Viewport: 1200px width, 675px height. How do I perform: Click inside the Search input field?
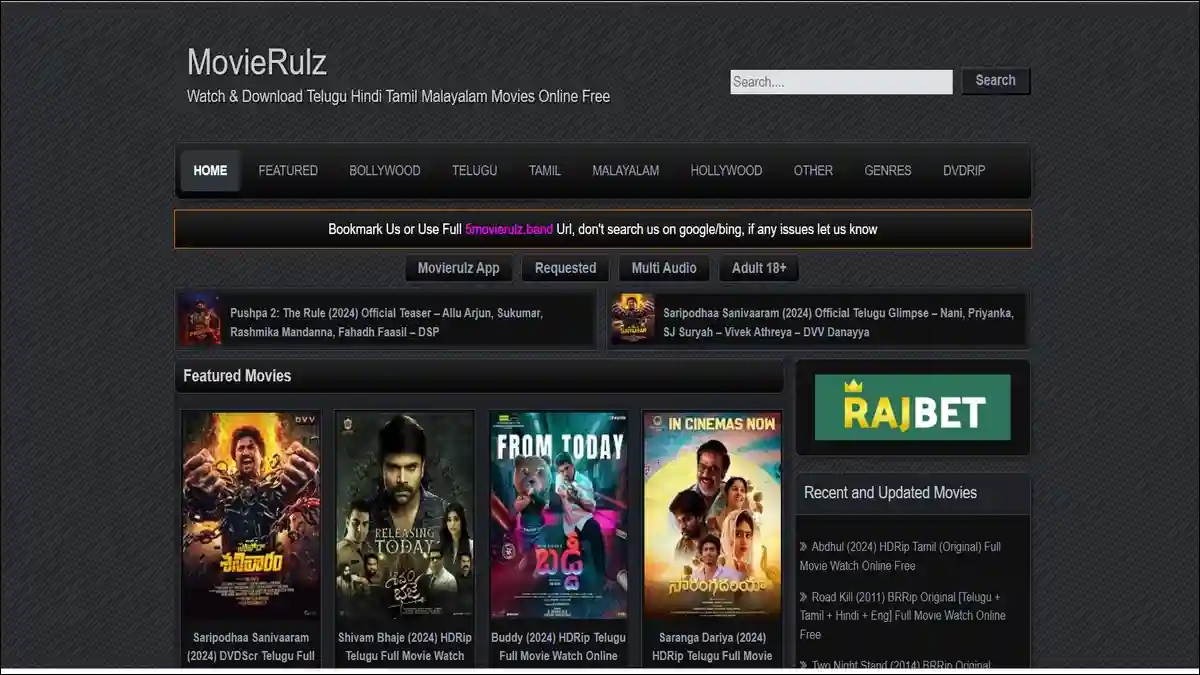840,81
